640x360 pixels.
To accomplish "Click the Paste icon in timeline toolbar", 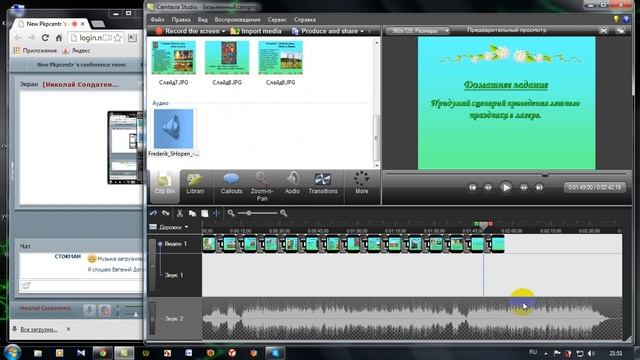I will [204, 213].
